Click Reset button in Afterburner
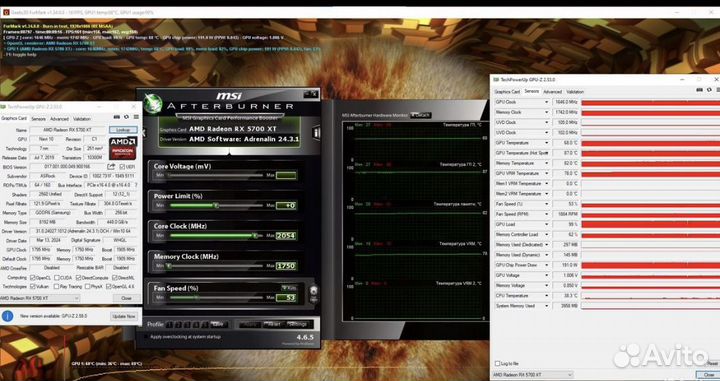The image size is (720, 381). click(x=274, y=324)
